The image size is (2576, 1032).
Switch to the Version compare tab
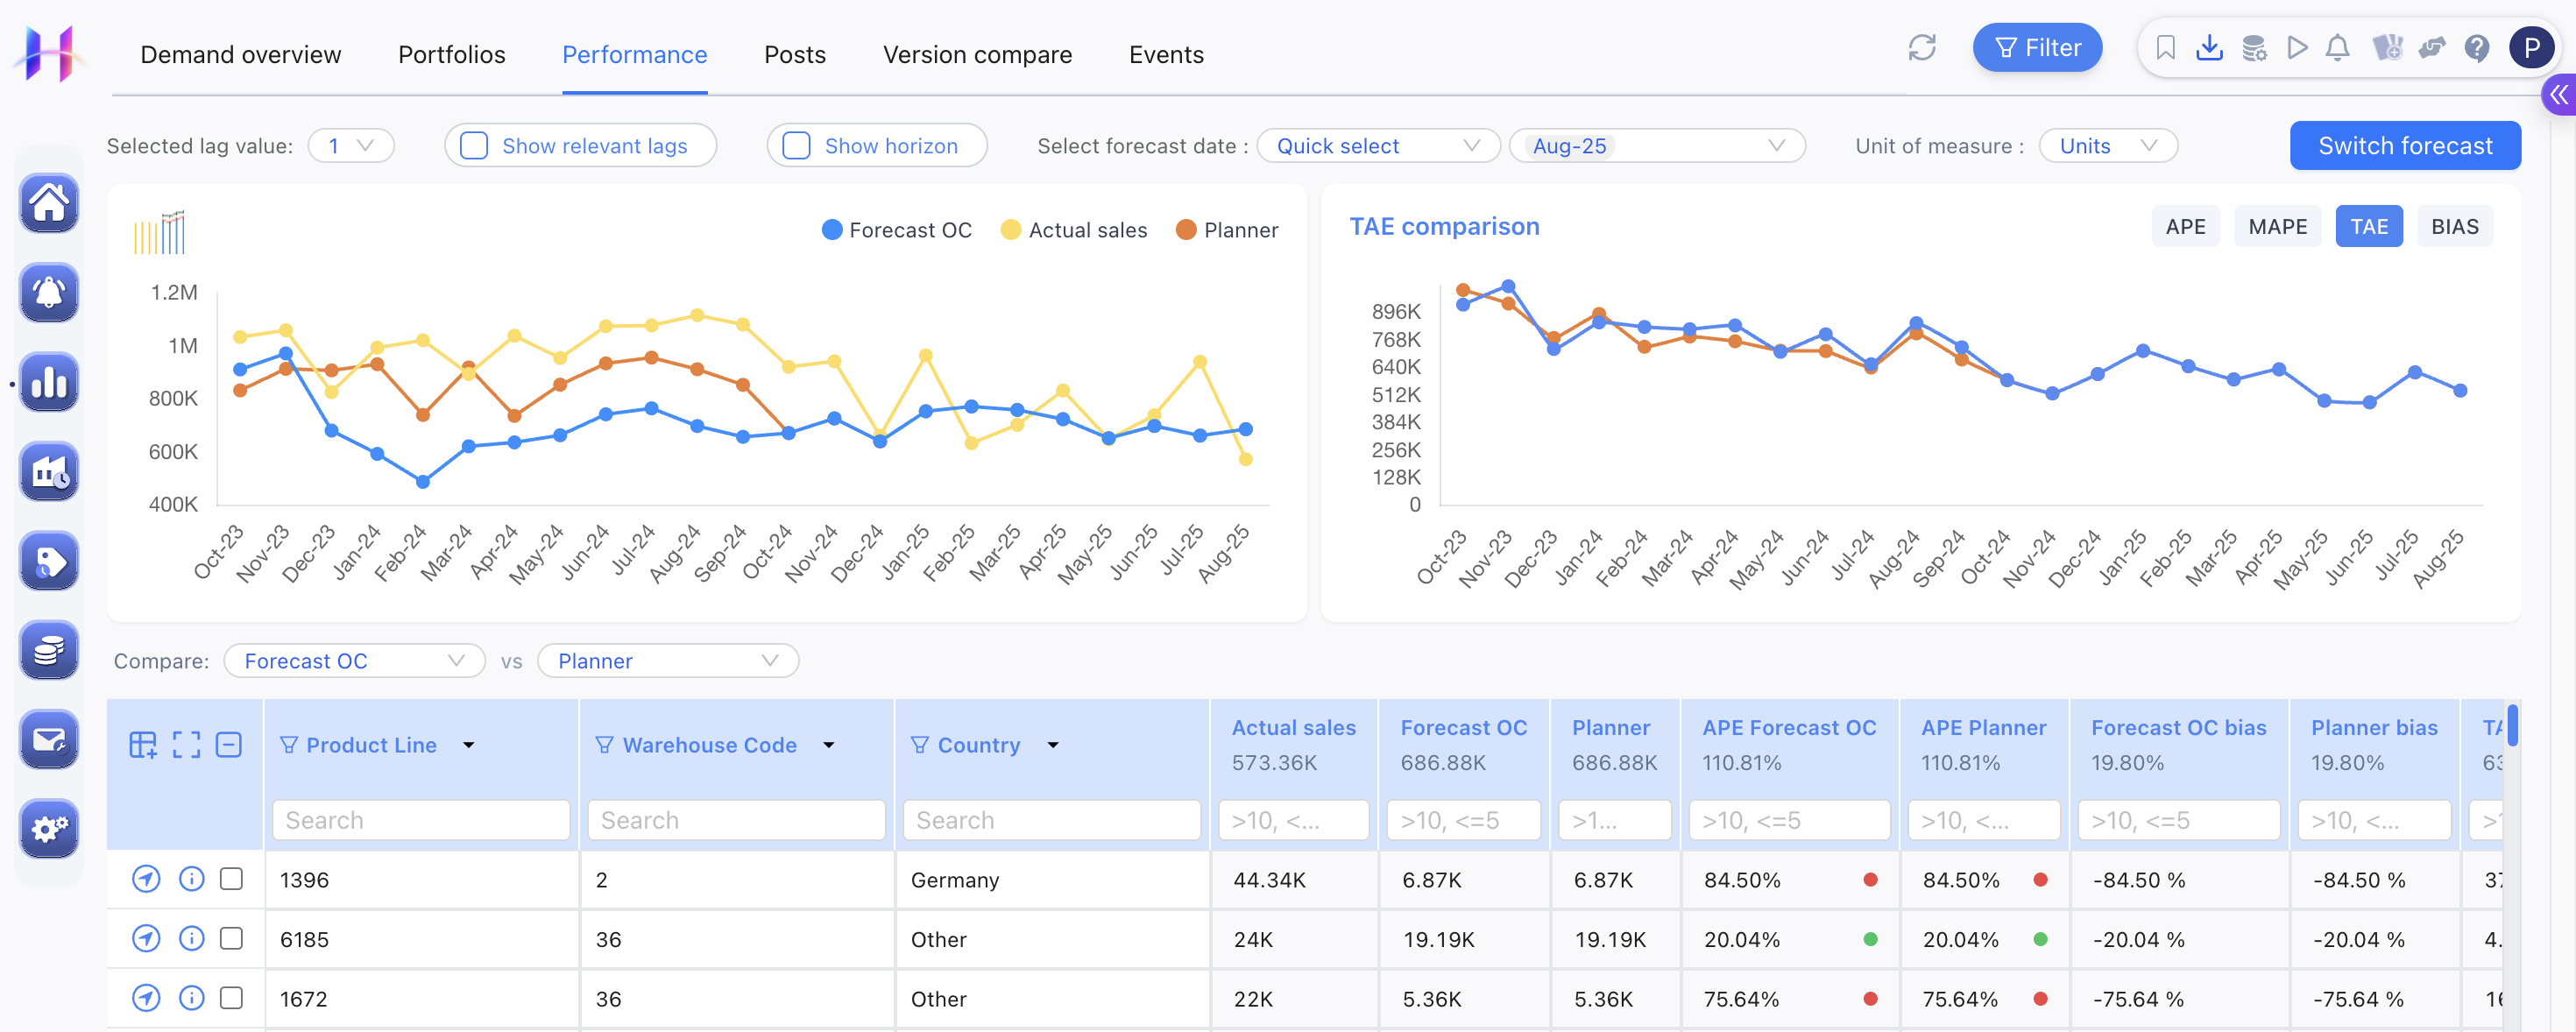click(x=977, y=55)
